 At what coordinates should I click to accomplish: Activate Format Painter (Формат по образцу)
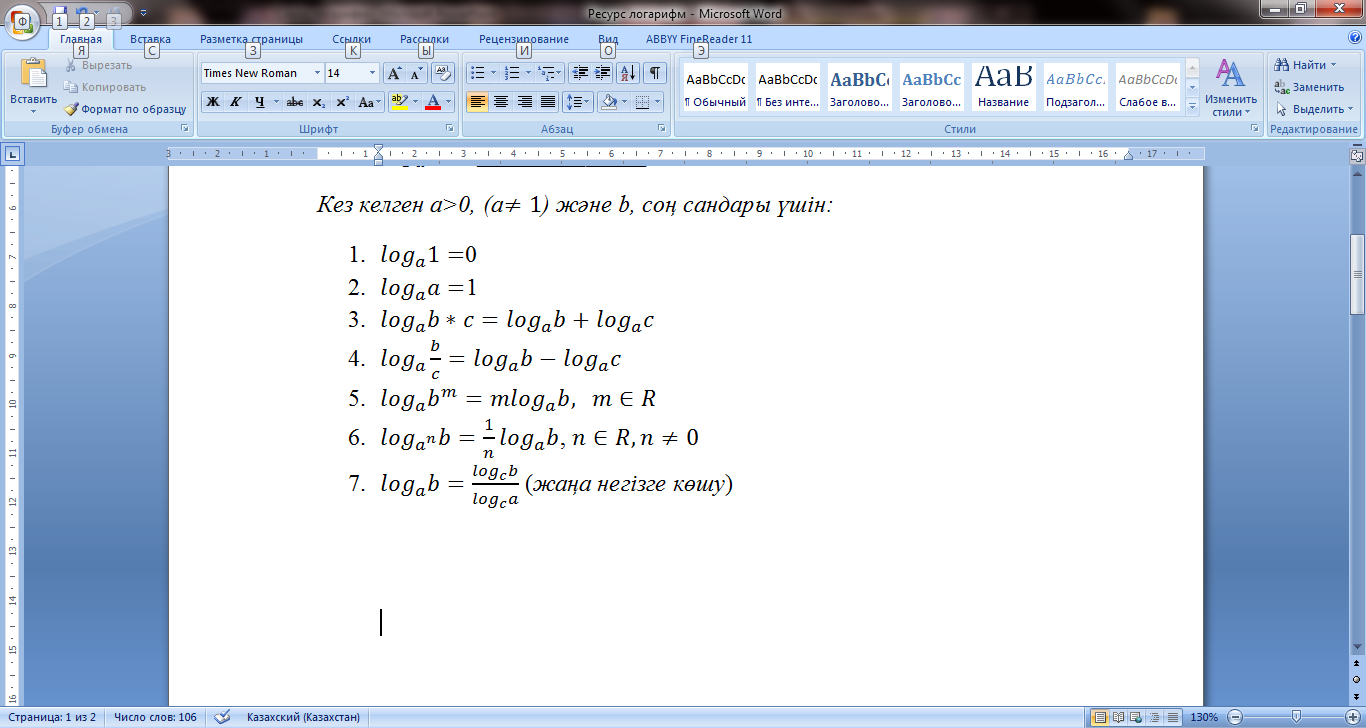pos(125,109)
